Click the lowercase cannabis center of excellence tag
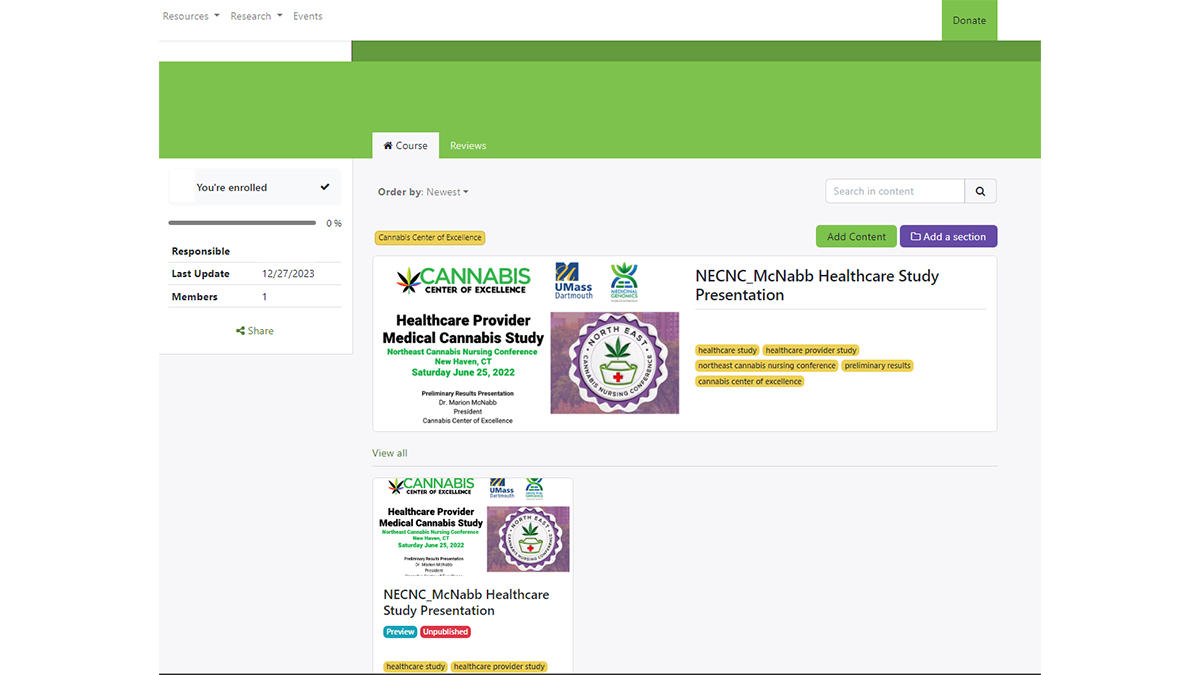Viewport: 1200px width, 675px height. 750,381
